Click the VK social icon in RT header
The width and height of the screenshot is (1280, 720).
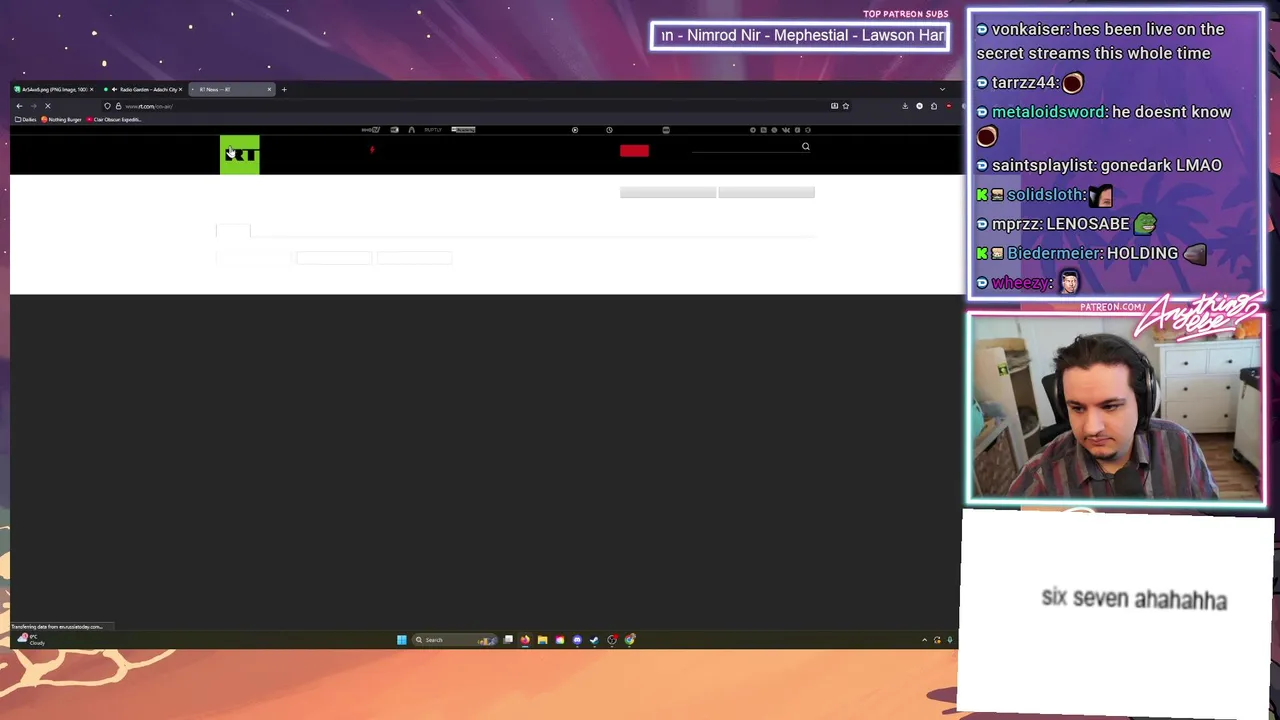[786, 130]
